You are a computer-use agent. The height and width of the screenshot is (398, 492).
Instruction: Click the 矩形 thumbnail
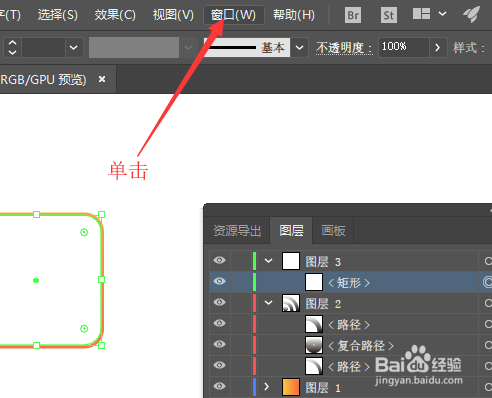(x=314, y=282)
